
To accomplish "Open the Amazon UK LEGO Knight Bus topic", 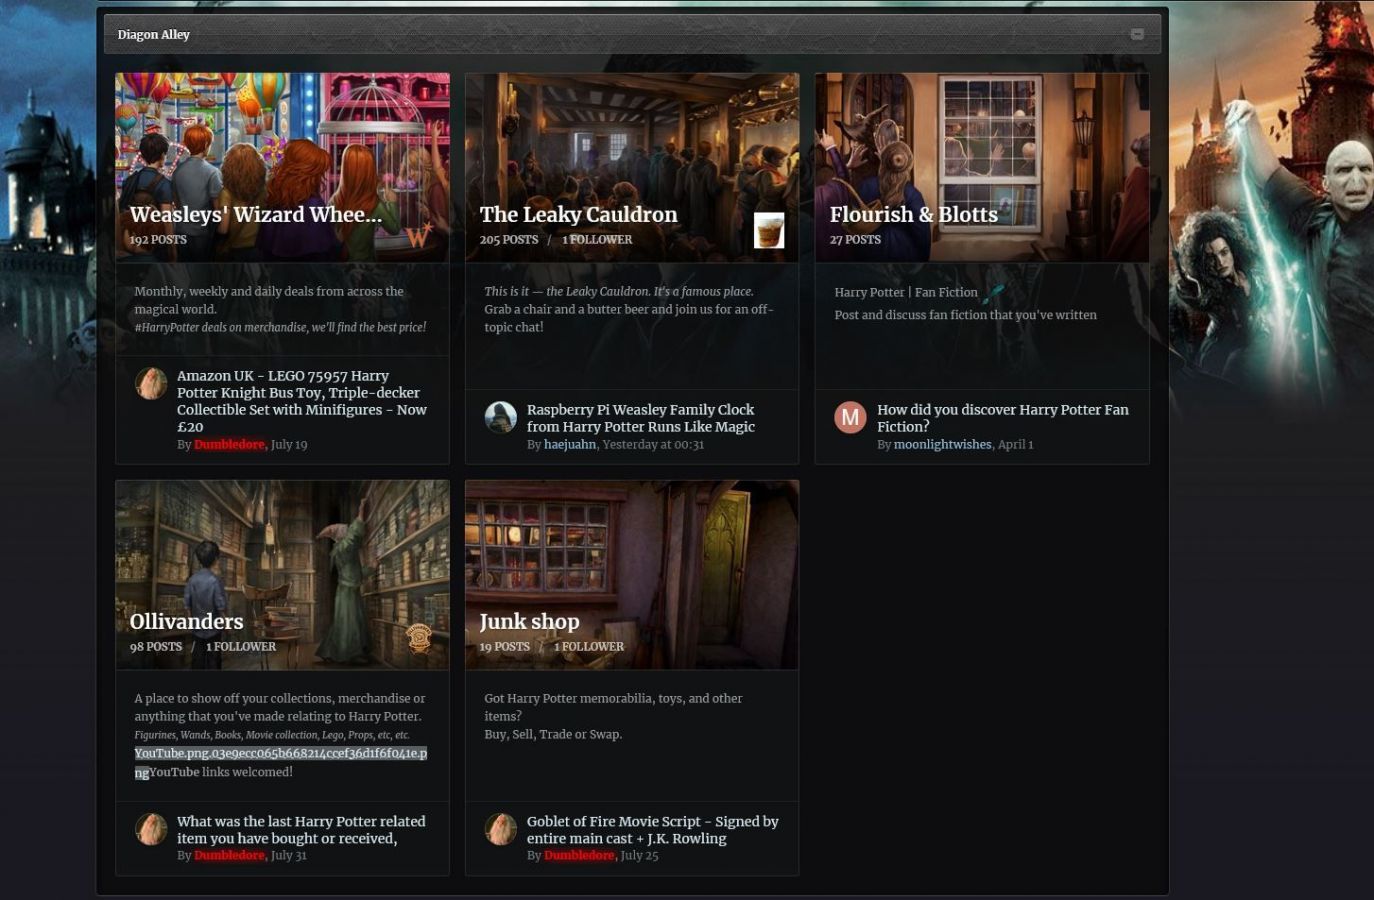I will pyautogui.click(x=302, y=401).
